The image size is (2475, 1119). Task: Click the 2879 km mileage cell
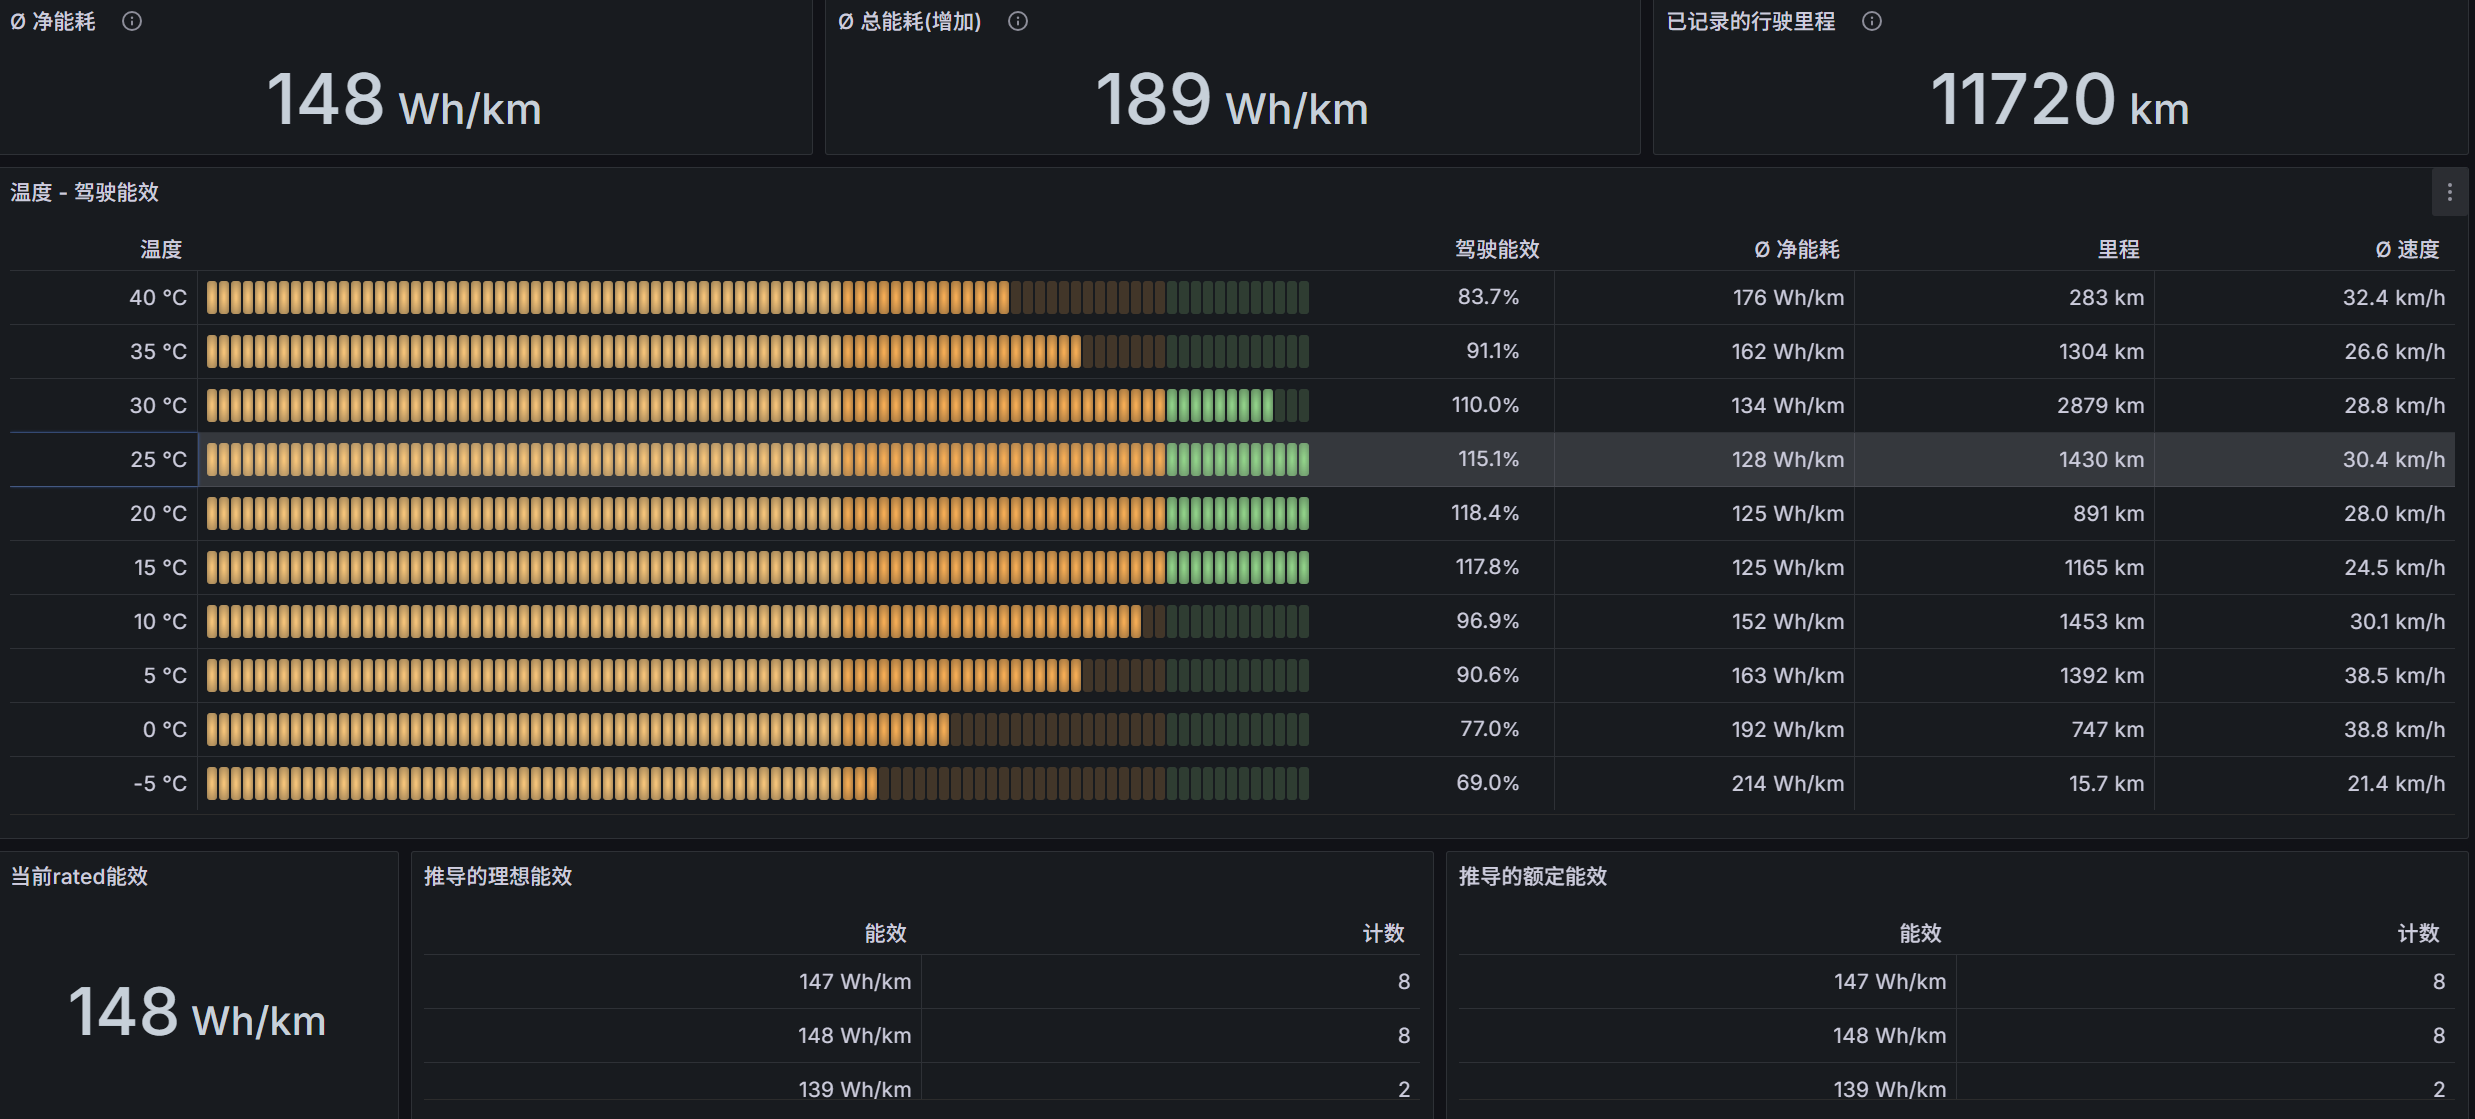[x=2100, y=405]
